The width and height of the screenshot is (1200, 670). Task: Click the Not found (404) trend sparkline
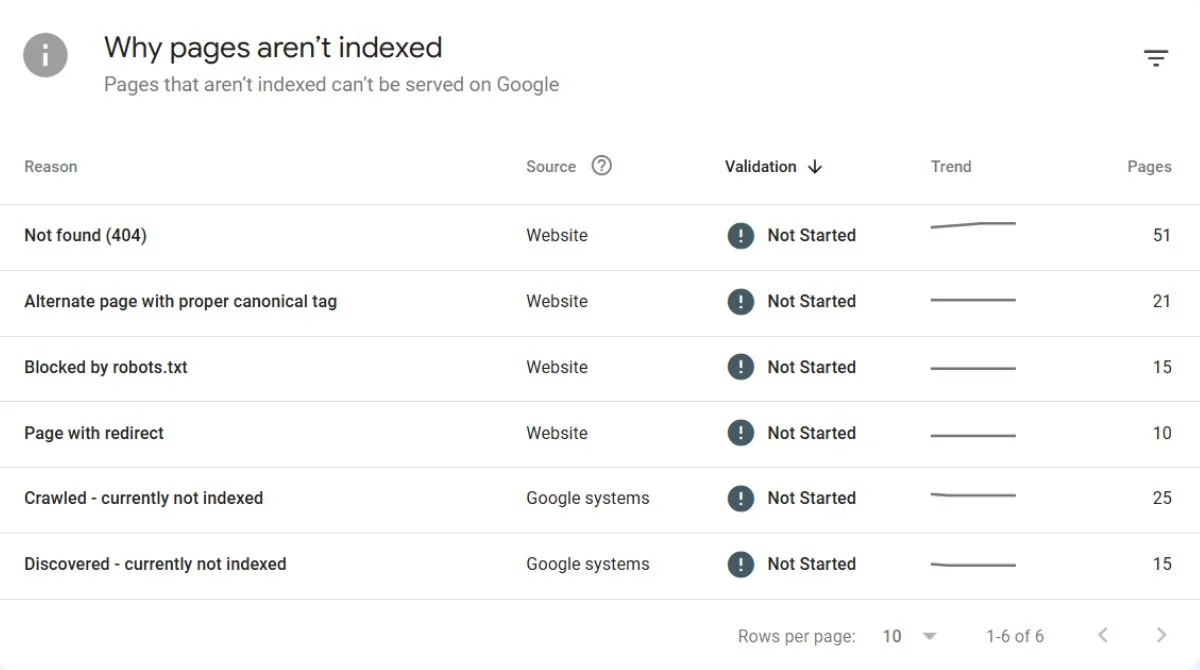tap(973, 226)
